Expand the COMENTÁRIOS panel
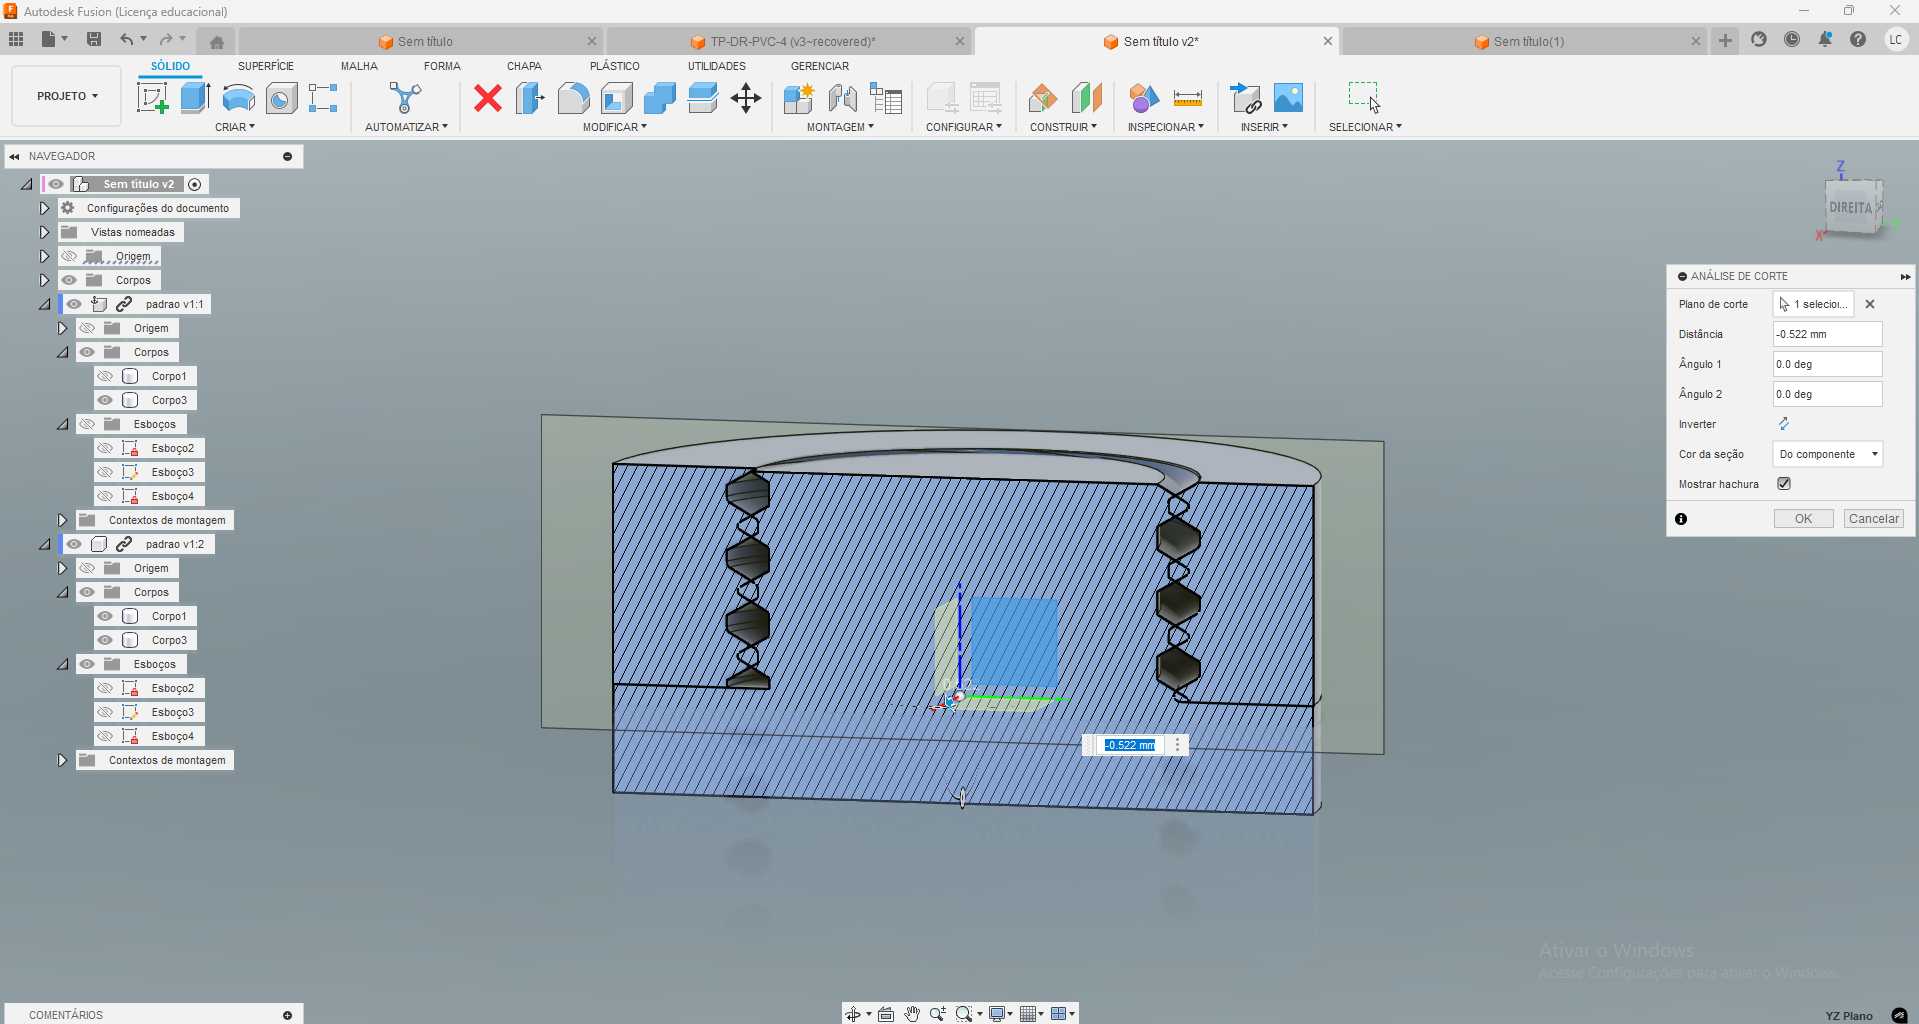 point(287,1015)
